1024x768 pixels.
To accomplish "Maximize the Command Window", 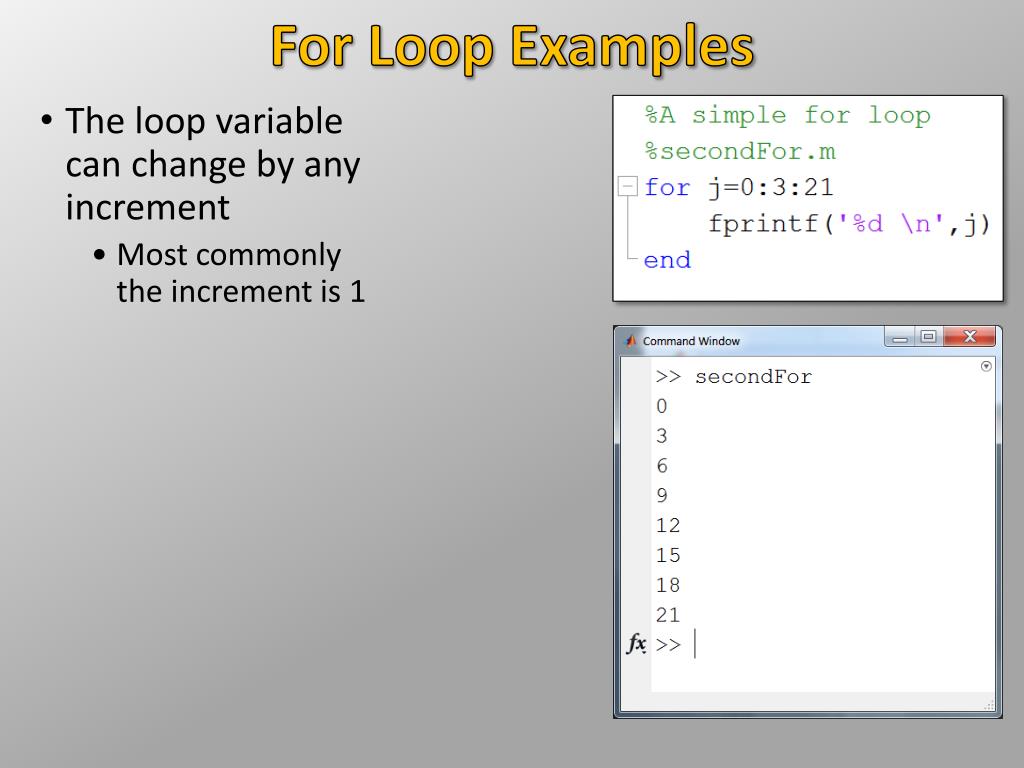I will click(929, 337).
